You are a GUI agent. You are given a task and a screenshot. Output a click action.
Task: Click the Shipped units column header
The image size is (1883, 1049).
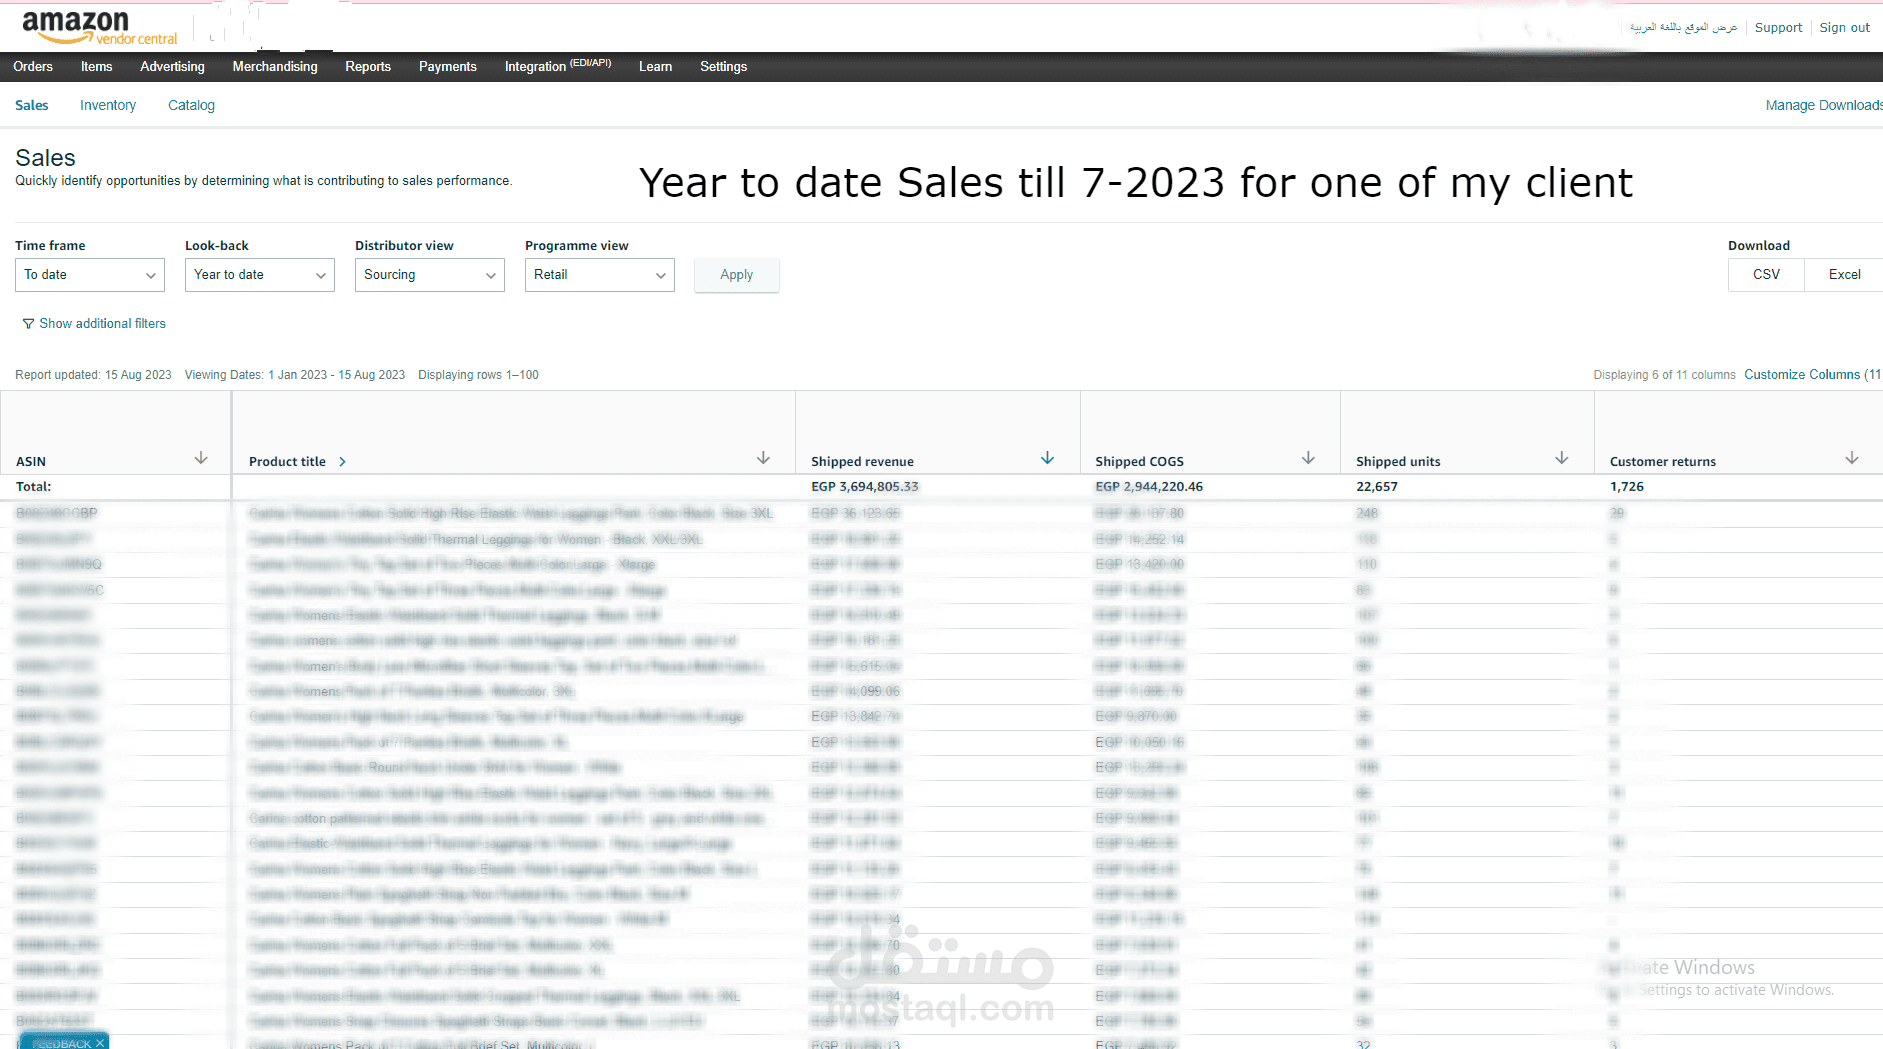pyautogui.click(x=1398, y=462)
